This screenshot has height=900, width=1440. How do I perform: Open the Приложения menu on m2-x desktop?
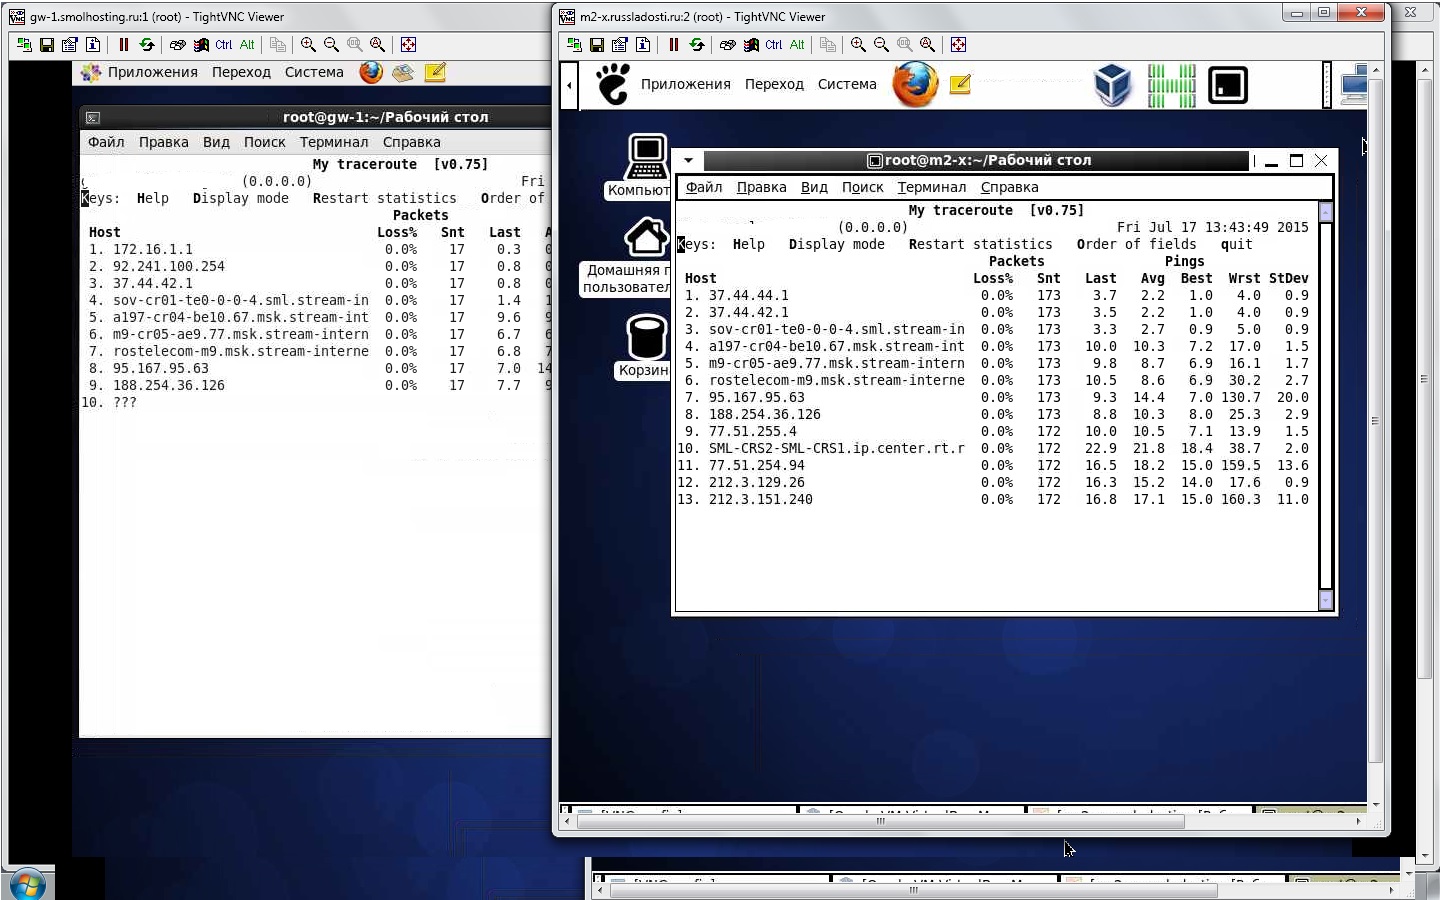click(686, 84)
